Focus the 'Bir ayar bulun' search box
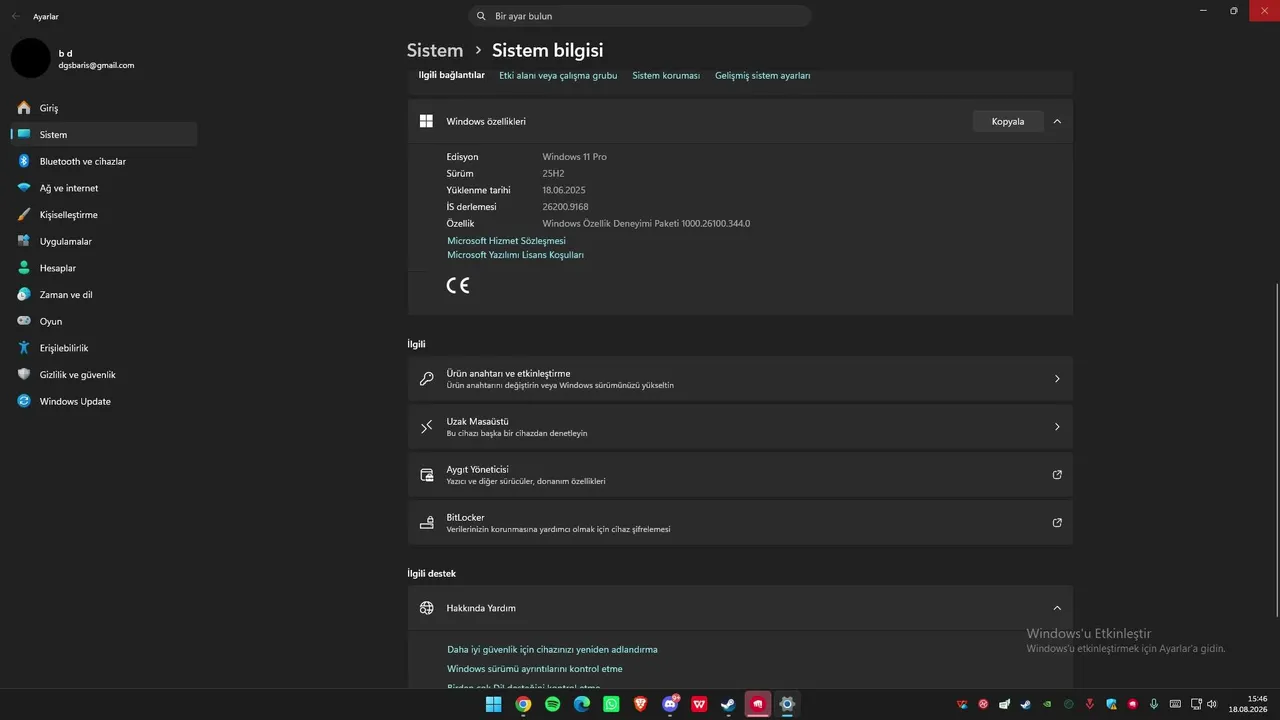Image resolution: width=1280 pixels, height=720 pixels. click(640, 16)
